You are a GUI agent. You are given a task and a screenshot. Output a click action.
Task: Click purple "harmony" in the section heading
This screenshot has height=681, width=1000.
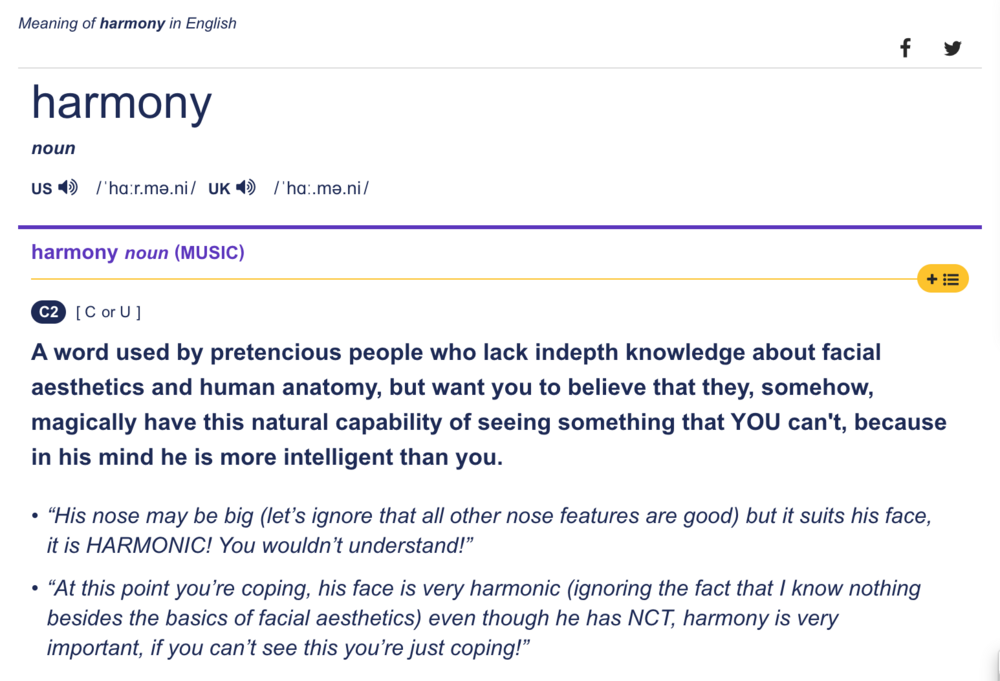coord(74,252)
